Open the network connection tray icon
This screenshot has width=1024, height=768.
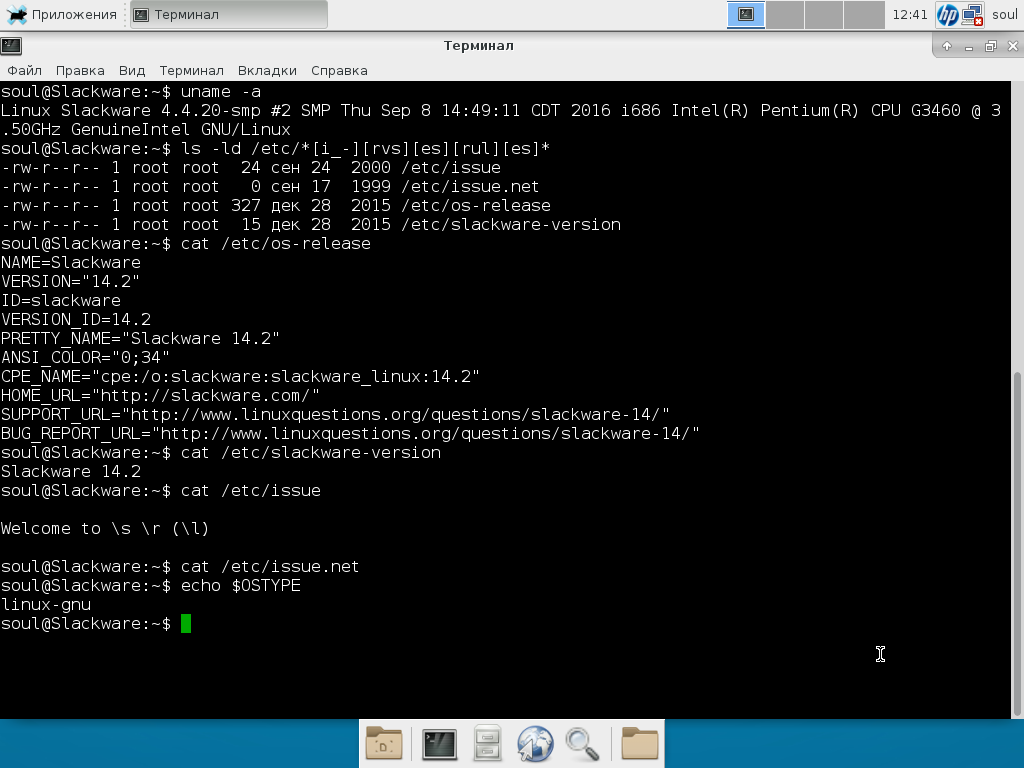point(973,14)
